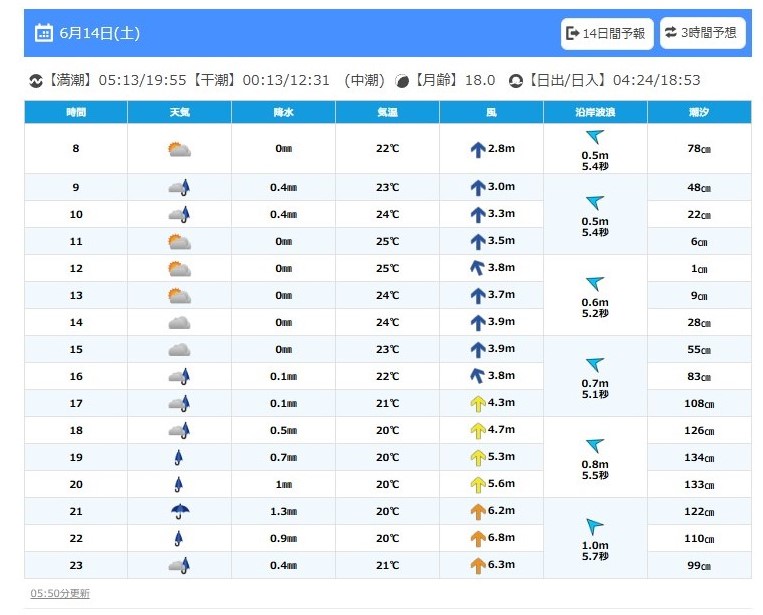
Task: Click the closed umbrella icon for hour 22
Action: click(179, 538)
